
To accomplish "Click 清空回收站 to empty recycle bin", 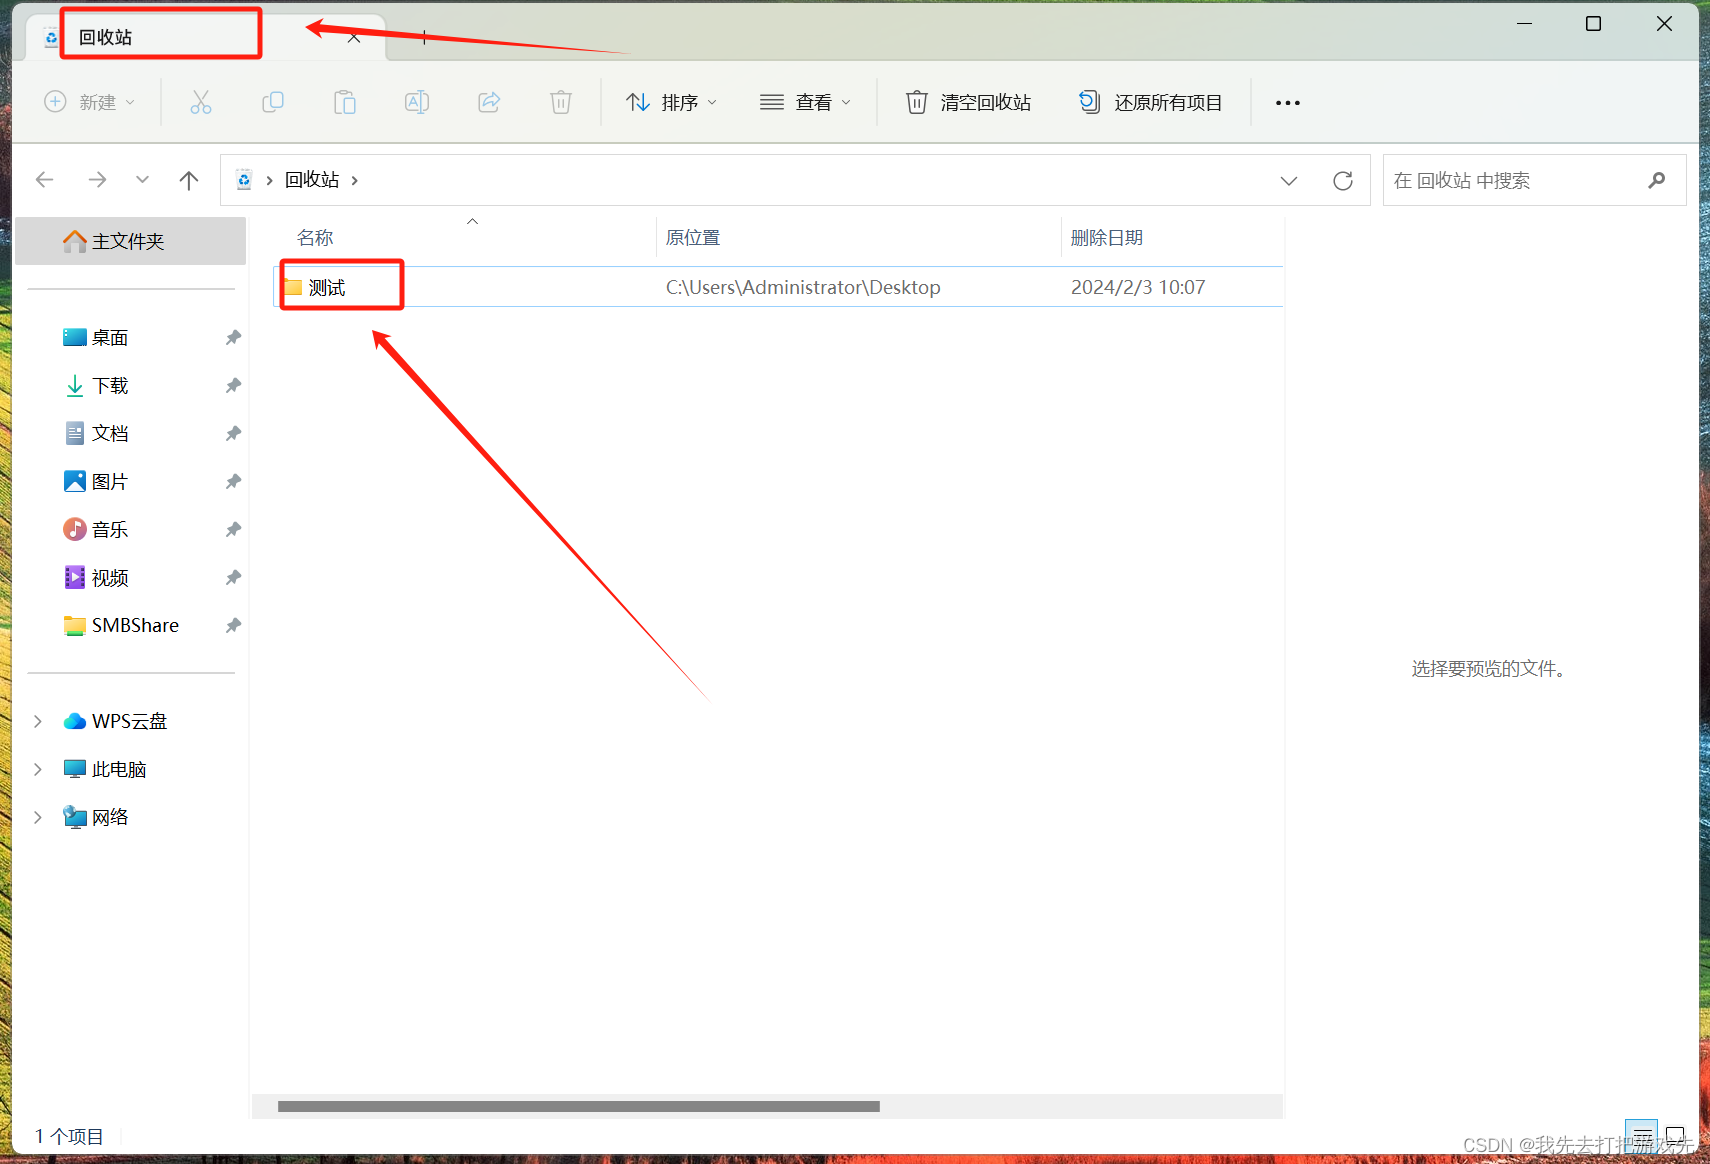I will click(968, 102).
